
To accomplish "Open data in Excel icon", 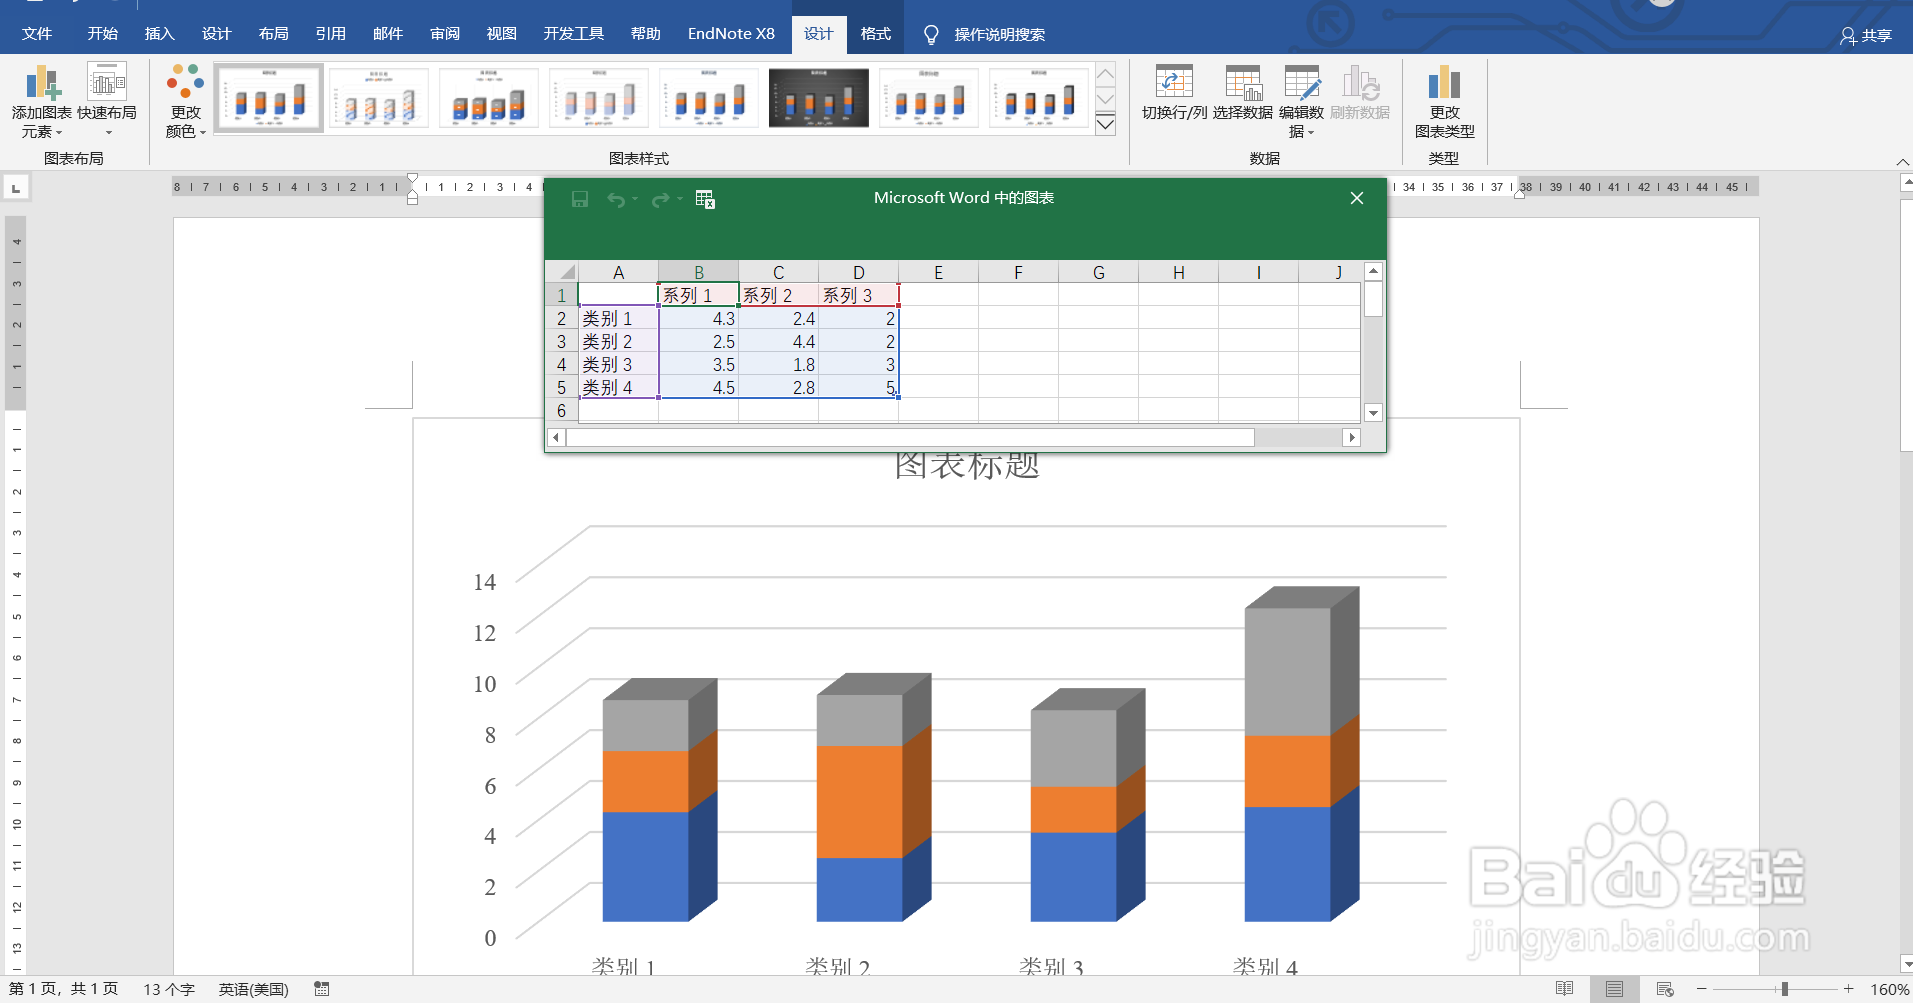I will [x=705, y=199].
